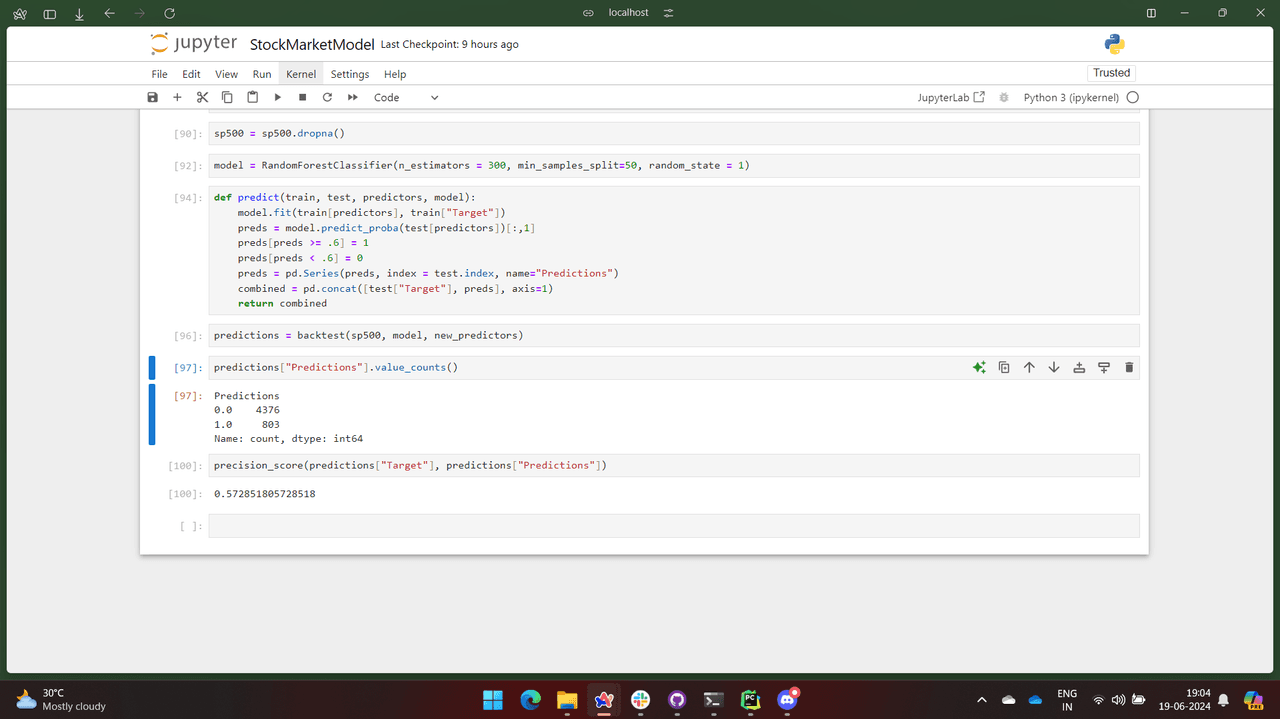The image size is (1280, 719).
Task: Expand the hidden system tray icons chevron
Action: click(981, 700)
